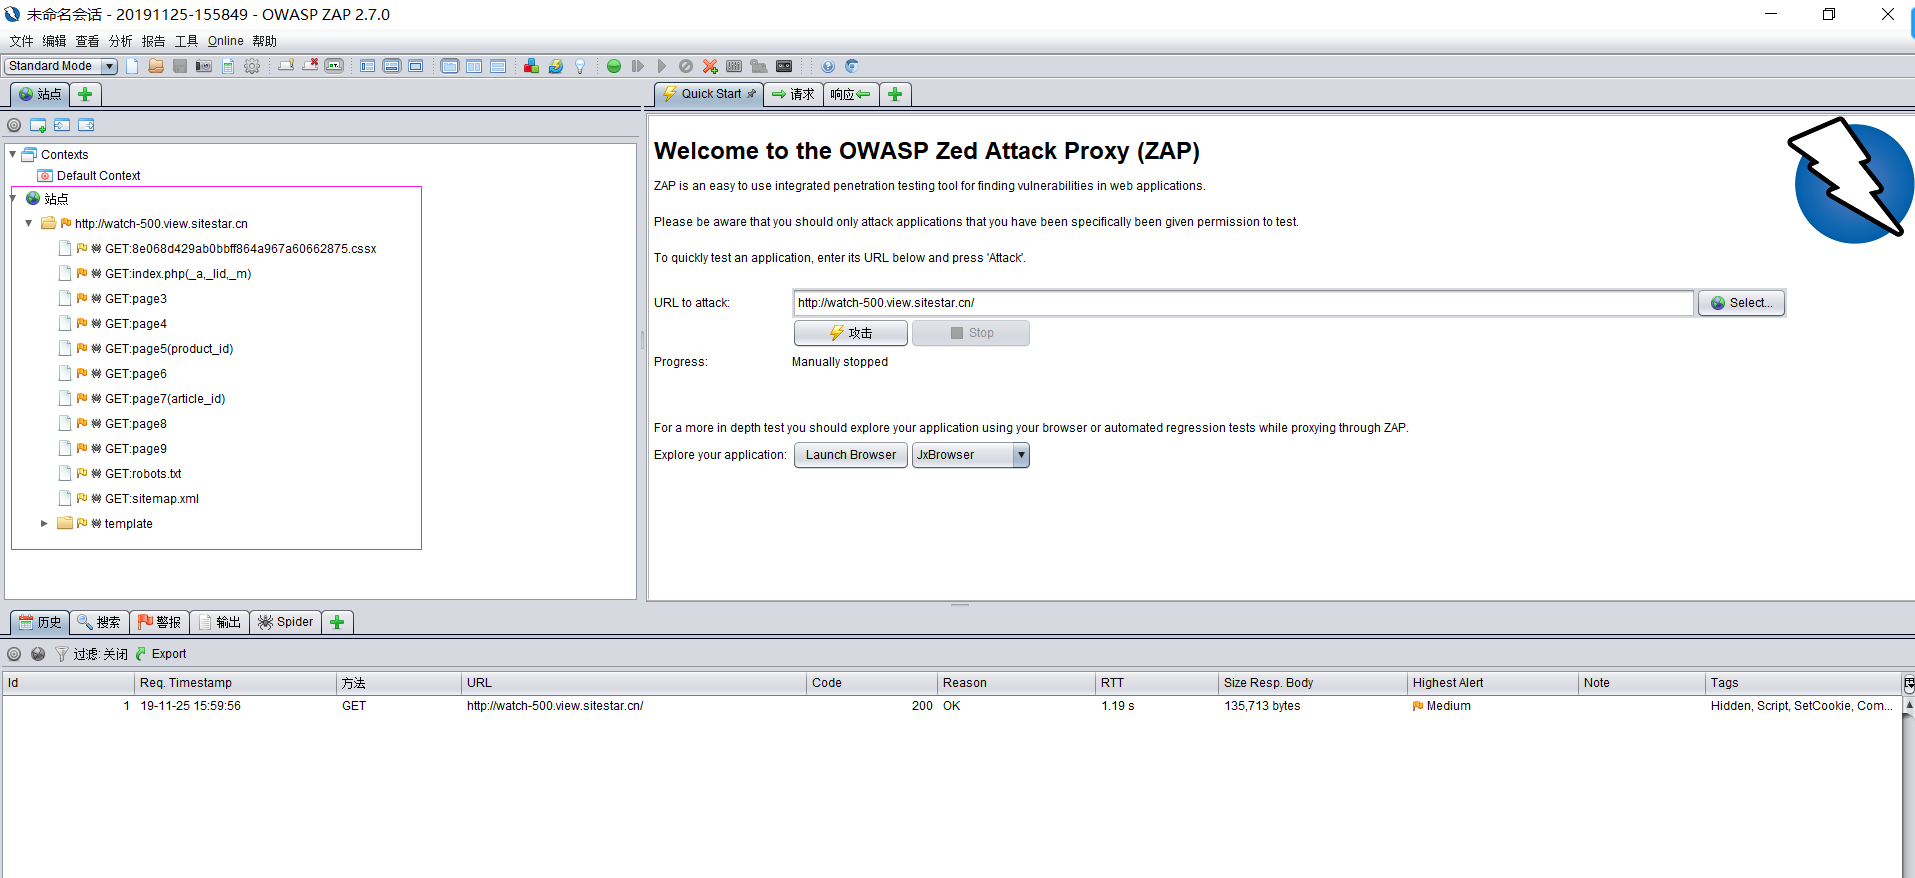
Task: Toggle the expand Information tabs layout icon
Action: click(392, 66)
